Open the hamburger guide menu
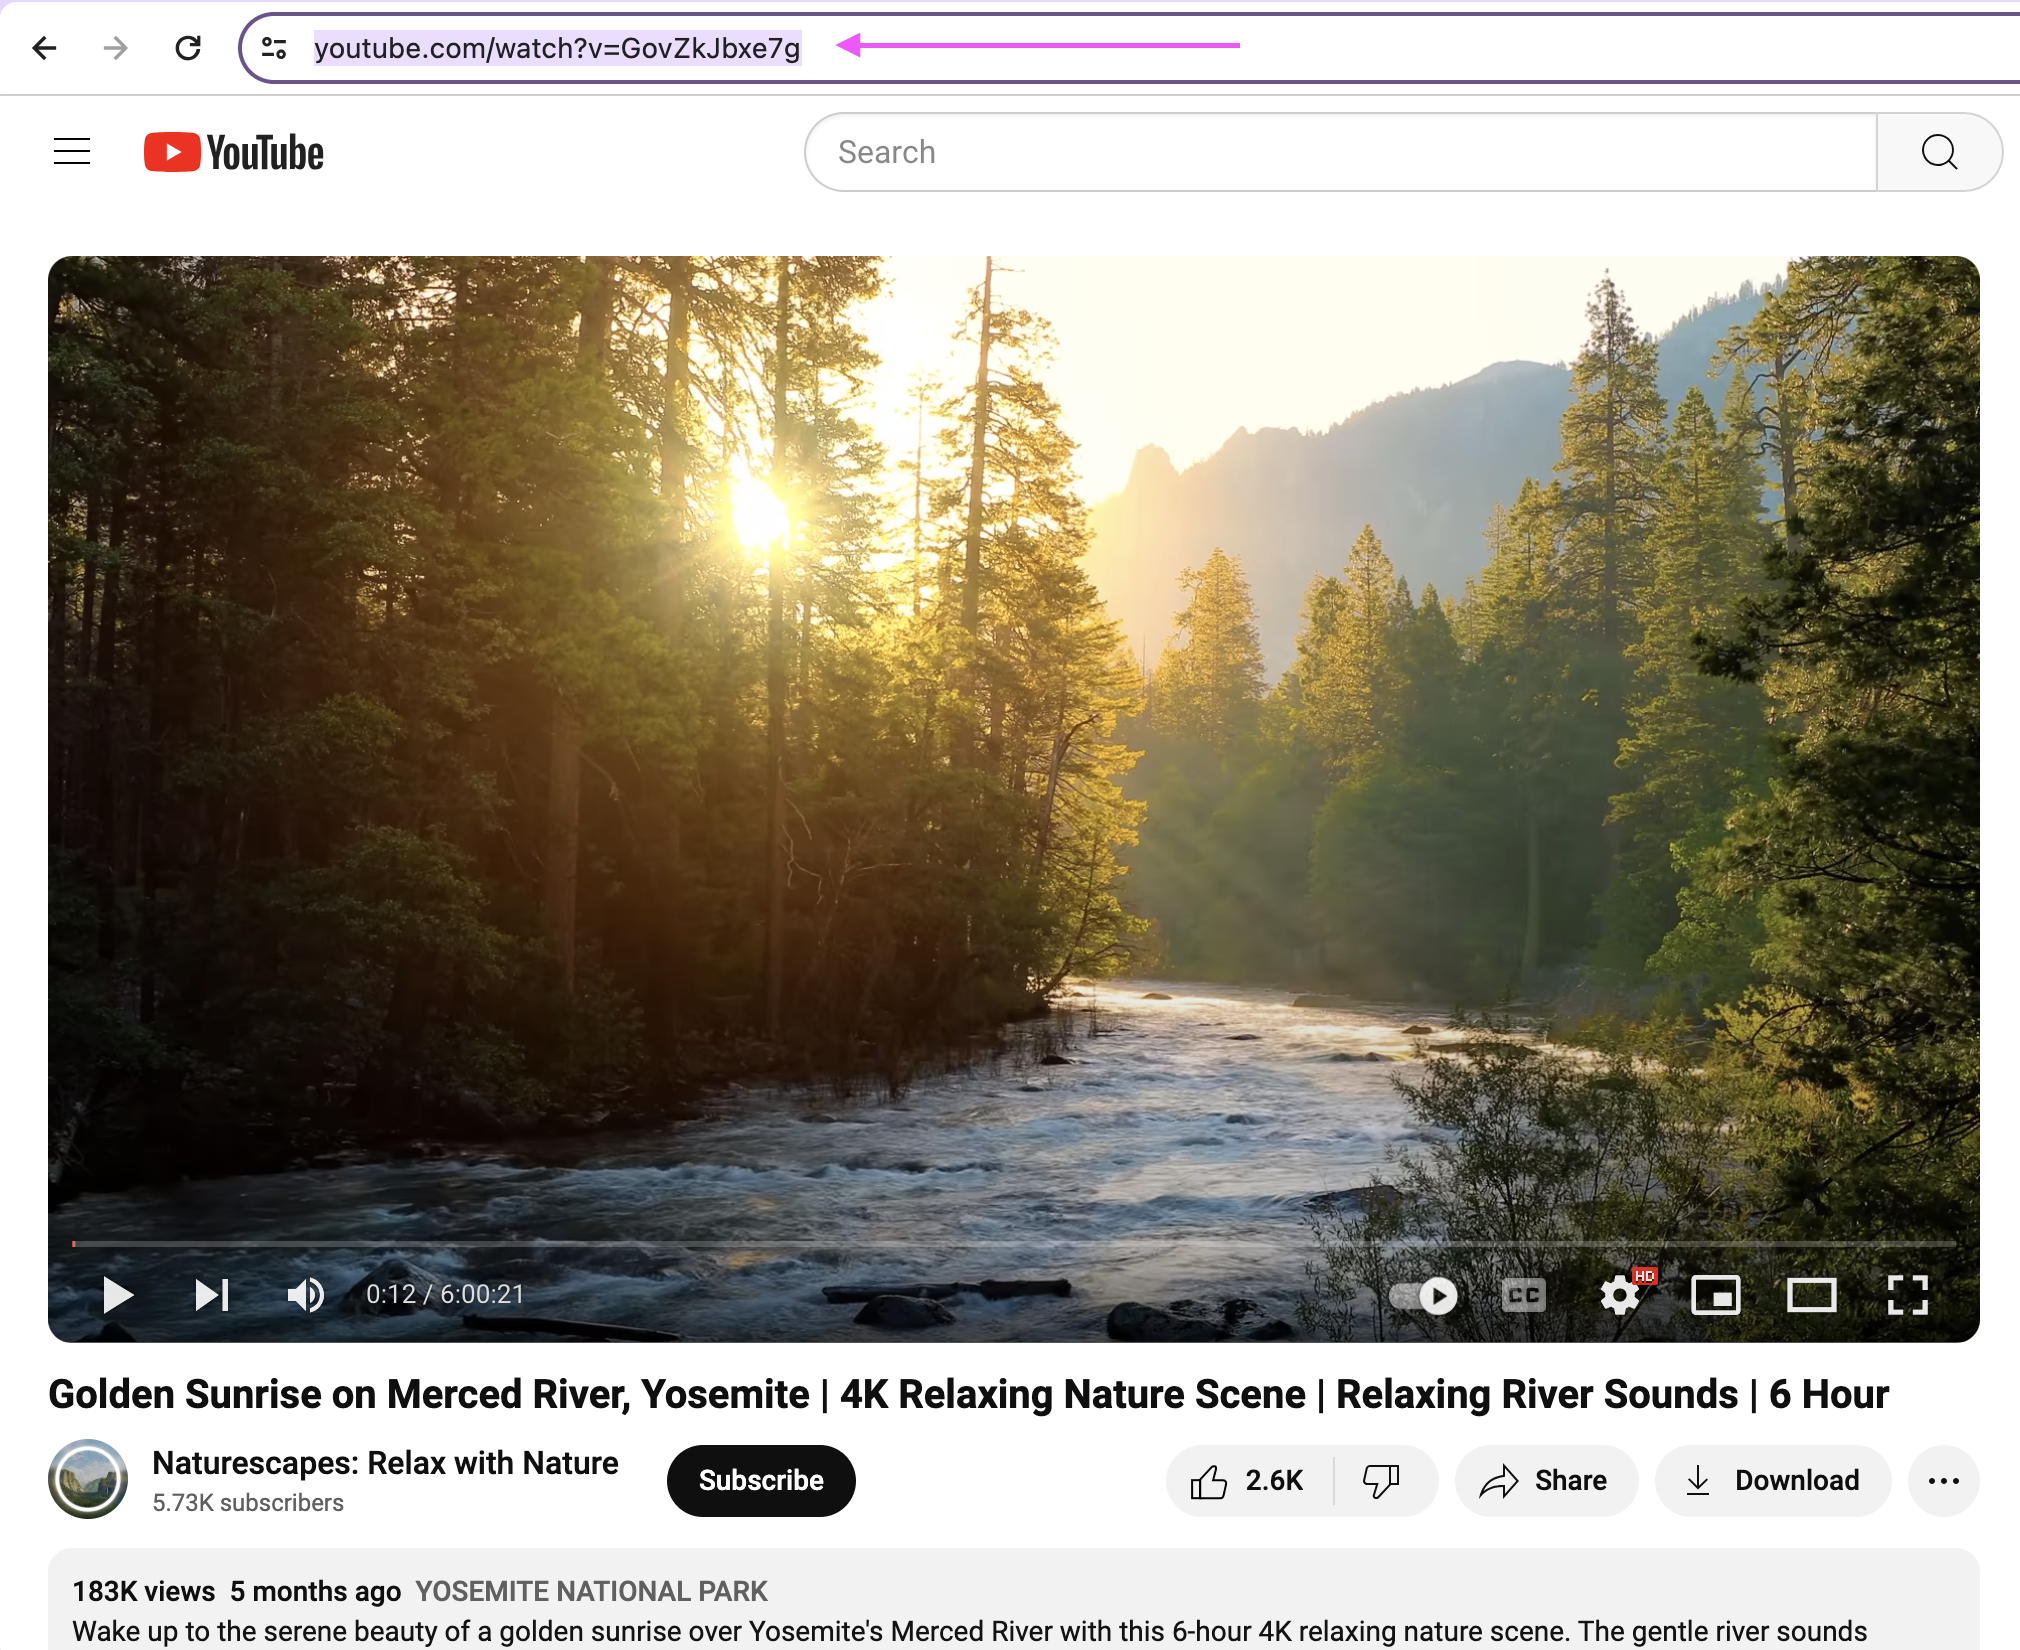The height and width of the screenshot is (1650, 2020). click(x=72, y=152)
